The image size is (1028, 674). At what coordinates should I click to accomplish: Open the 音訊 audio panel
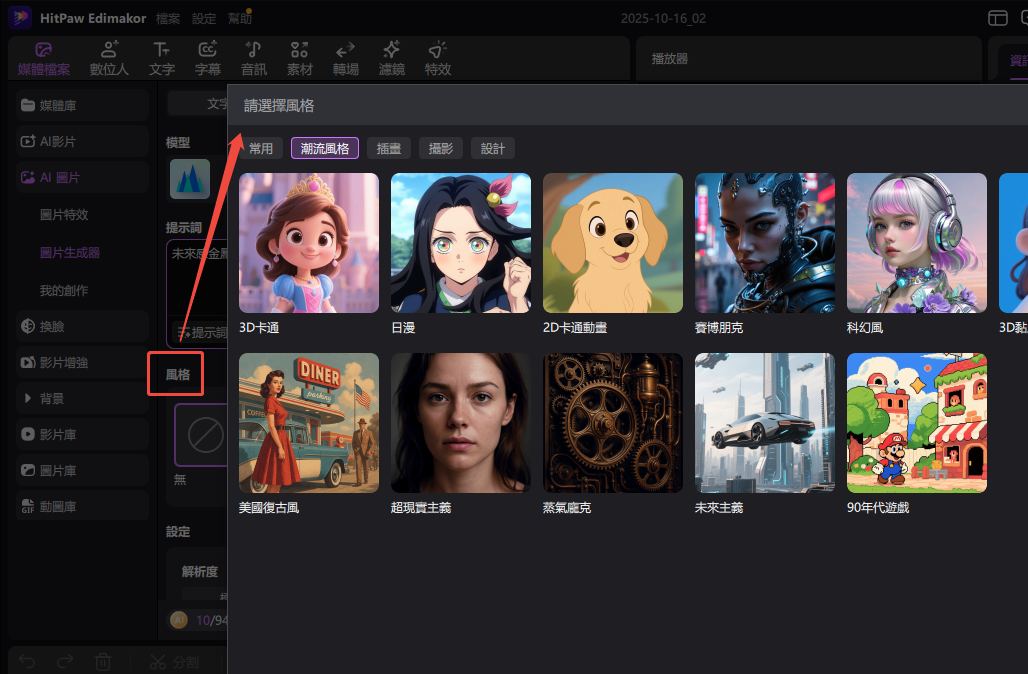(254, 58)
